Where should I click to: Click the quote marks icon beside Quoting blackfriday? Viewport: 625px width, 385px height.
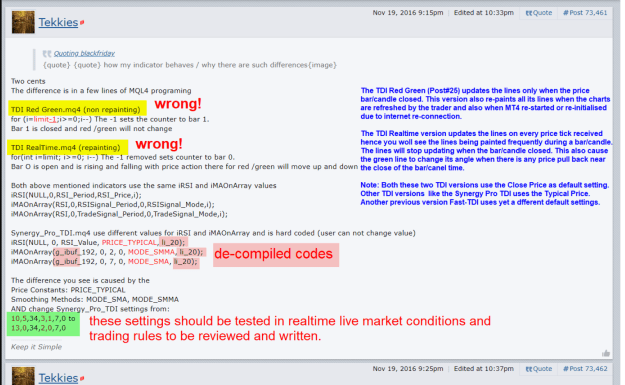[x=47, y=53]
